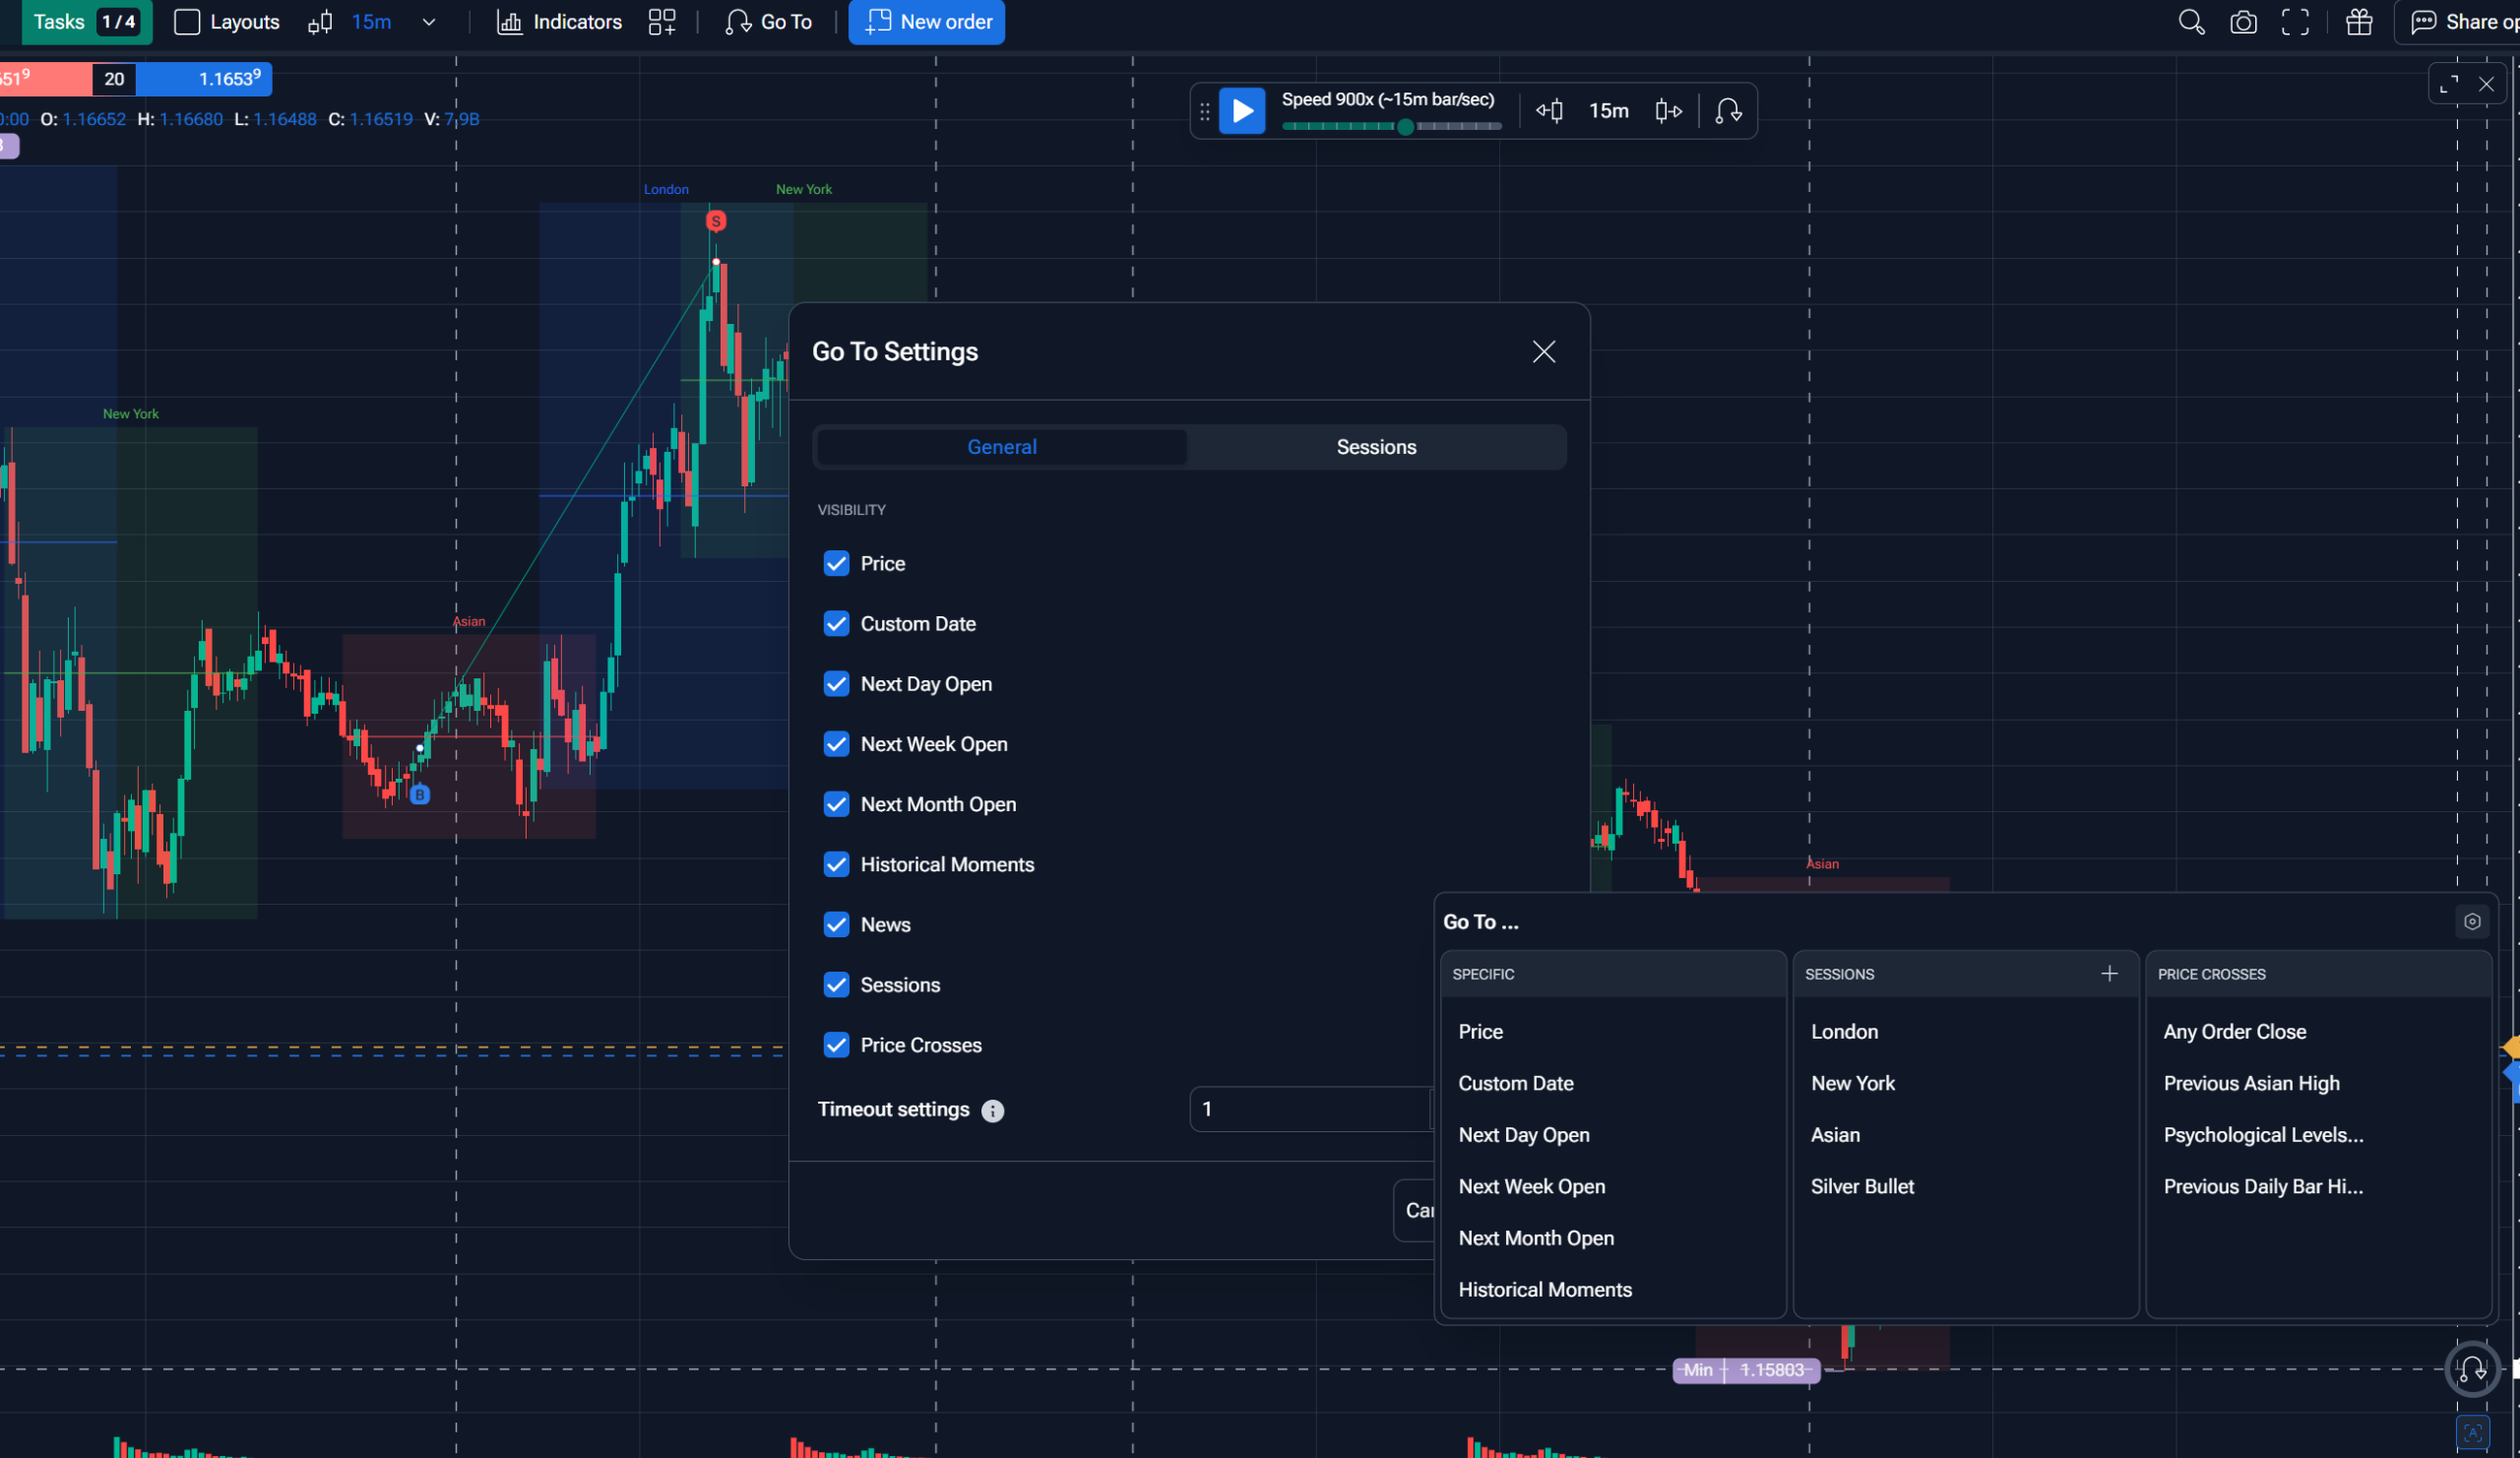Grab the playback bar move handle
The width and height of the screenshot is (2520, 1458).
[1204, 111]
